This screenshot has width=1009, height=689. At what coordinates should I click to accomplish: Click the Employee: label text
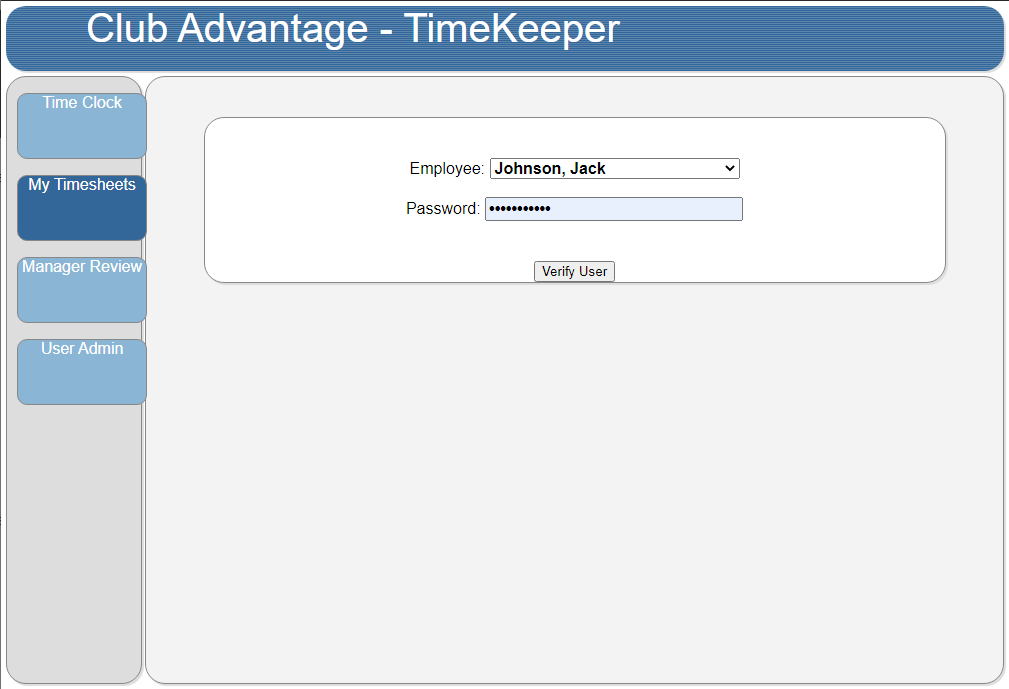tap(447, 169)
